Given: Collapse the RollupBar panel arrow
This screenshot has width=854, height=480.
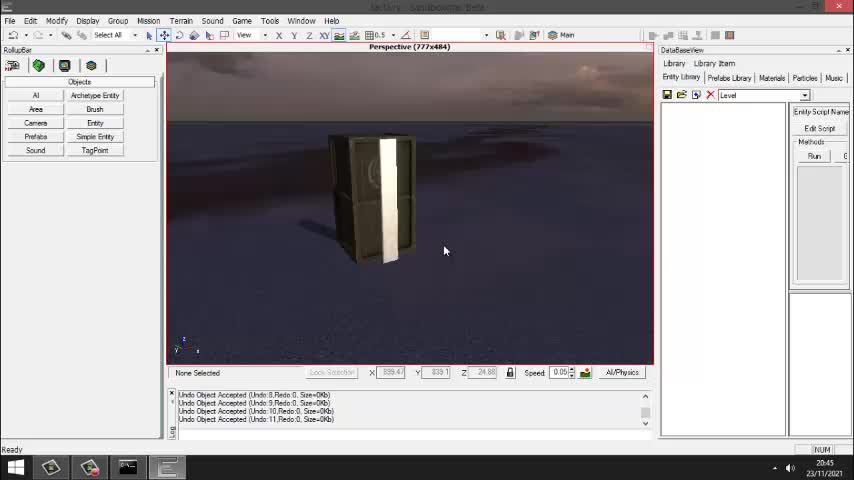Looking at the screenshot, I should (x=148, y=50).
